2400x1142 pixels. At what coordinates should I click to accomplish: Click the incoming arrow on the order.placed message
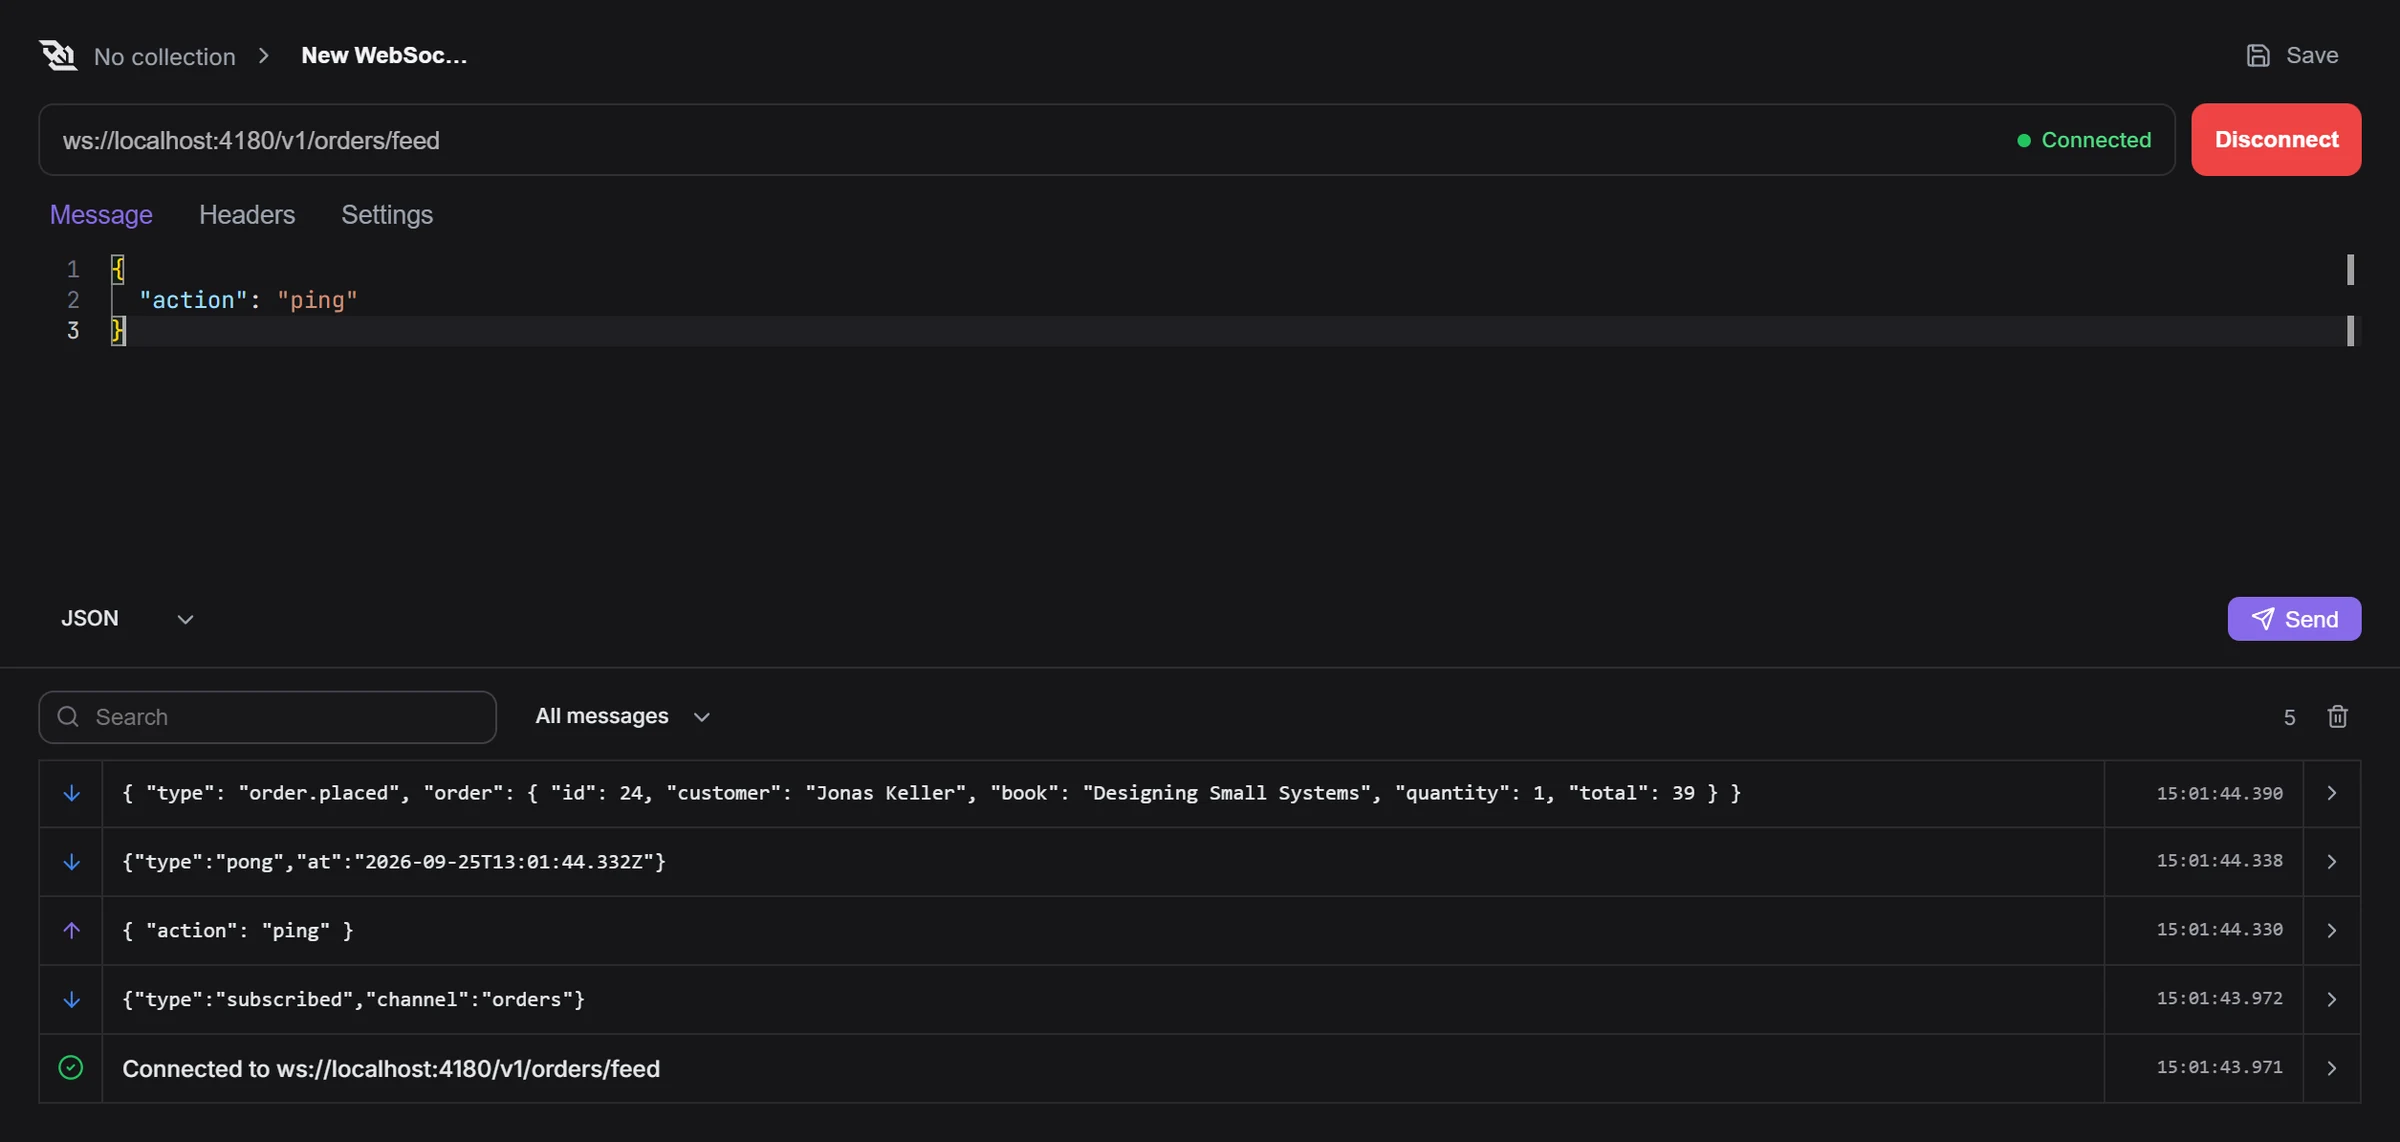(x=71, y=793)
